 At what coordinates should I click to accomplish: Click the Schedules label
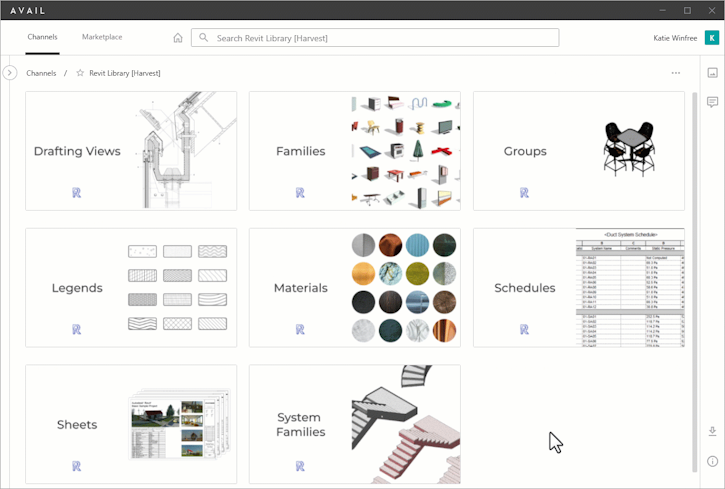tap(525, 288)
